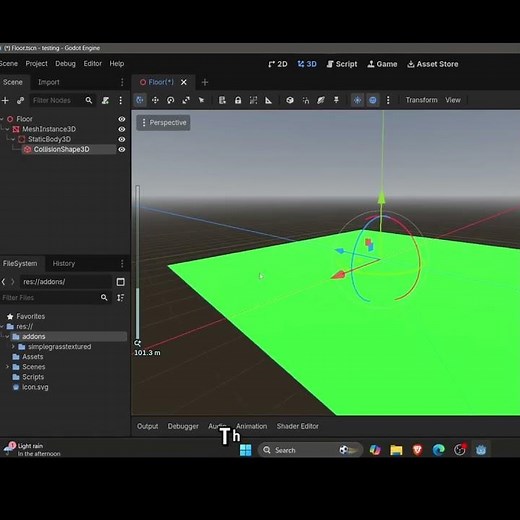Click the magnifier in Filter Nodes field
This screenshot has width=520, height=520.
89,100
